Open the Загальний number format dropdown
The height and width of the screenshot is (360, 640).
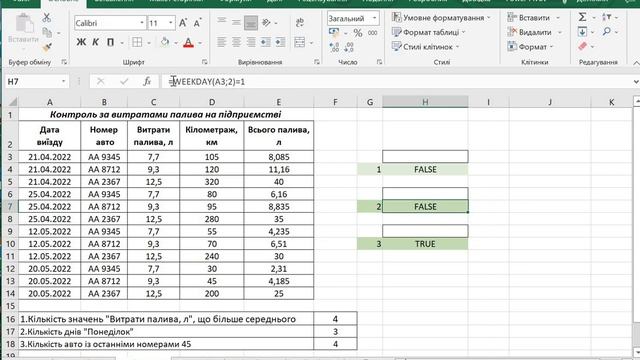pyautogui.click(x=374, y=18)
